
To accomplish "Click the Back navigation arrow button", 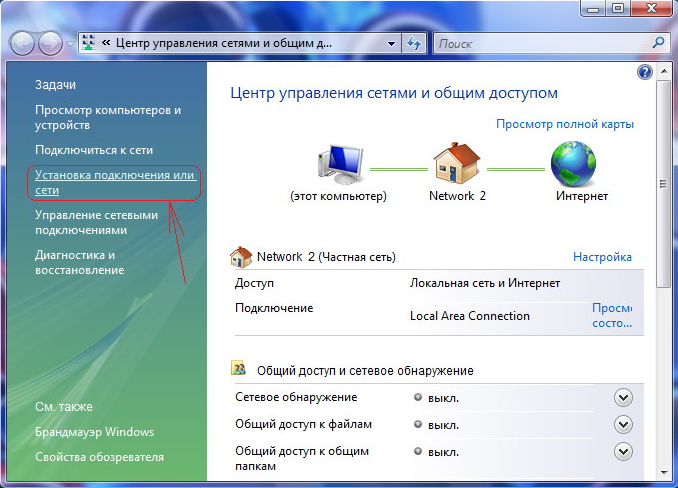I will [22, 43].
